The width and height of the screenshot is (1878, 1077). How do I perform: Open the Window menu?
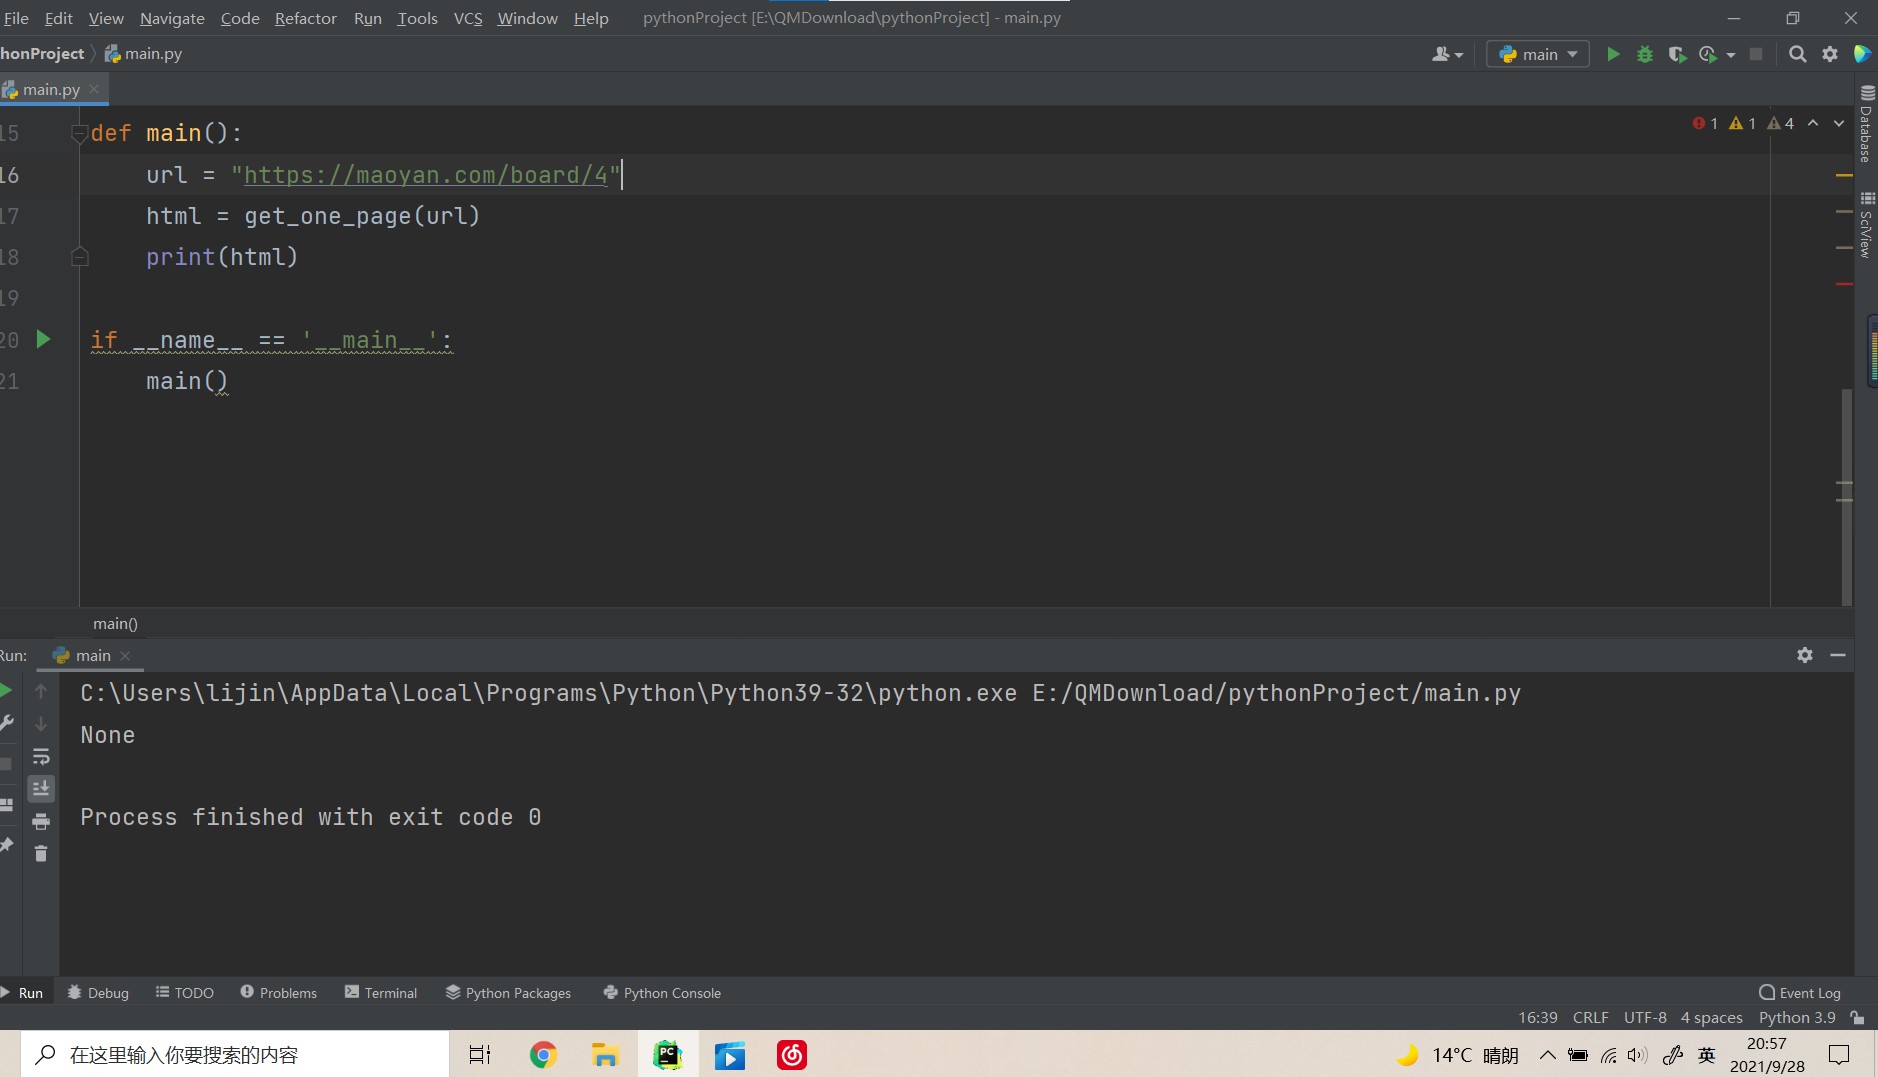pyautogui.click(x=527, y=18)
